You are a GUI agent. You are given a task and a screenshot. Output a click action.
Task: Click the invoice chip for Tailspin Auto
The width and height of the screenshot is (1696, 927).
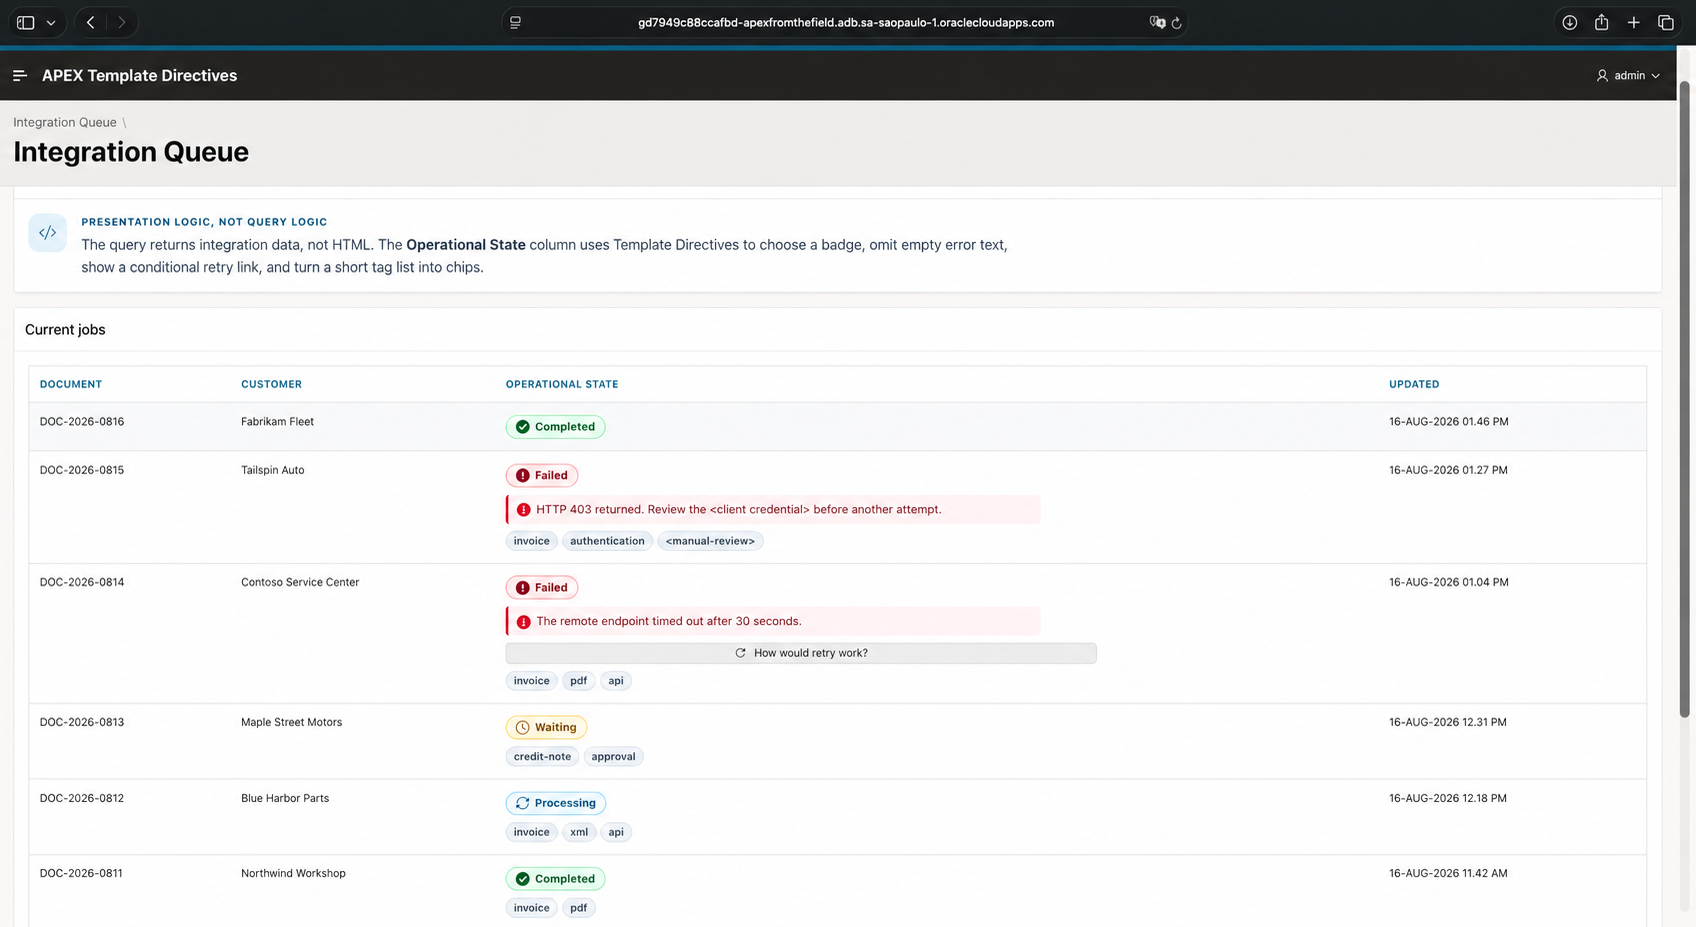531,541
